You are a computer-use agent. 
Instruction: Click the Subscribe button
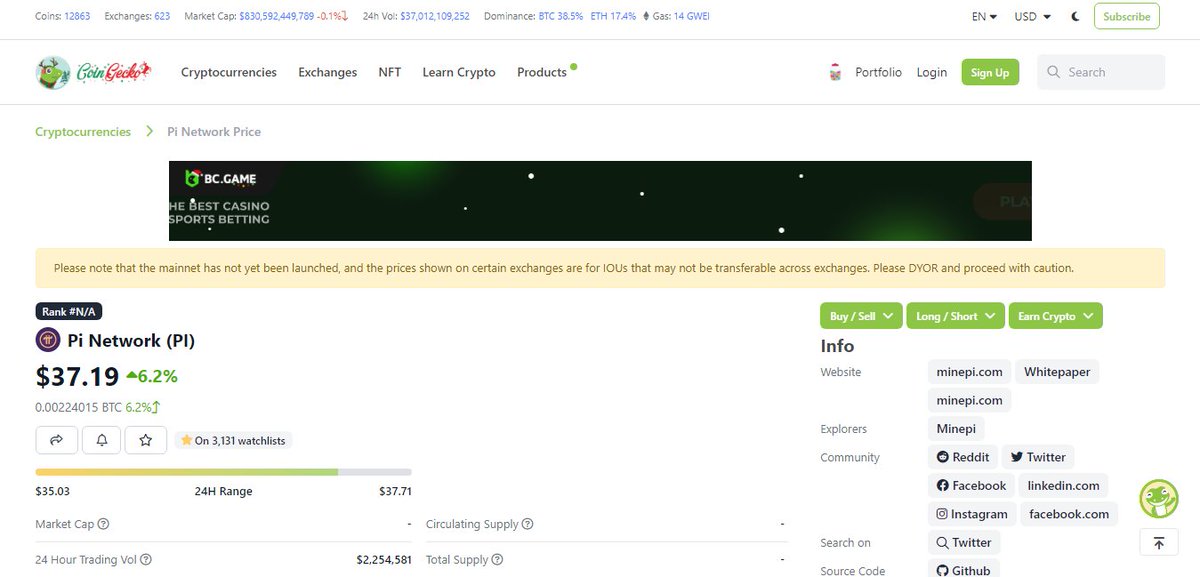(x=1127, y=16)
